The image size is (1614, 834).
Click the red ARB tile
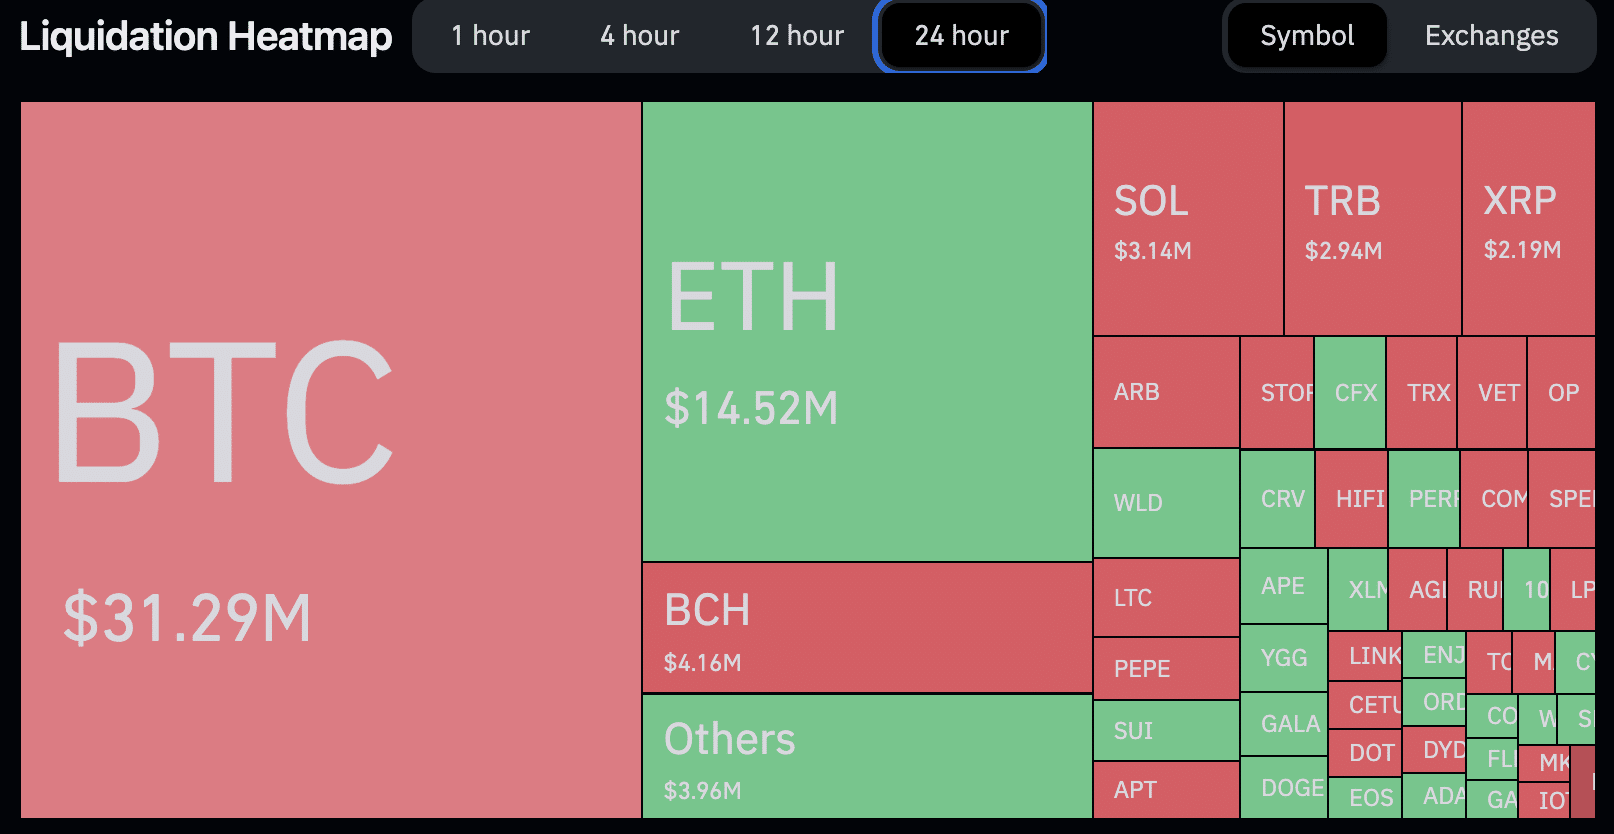1165,392
